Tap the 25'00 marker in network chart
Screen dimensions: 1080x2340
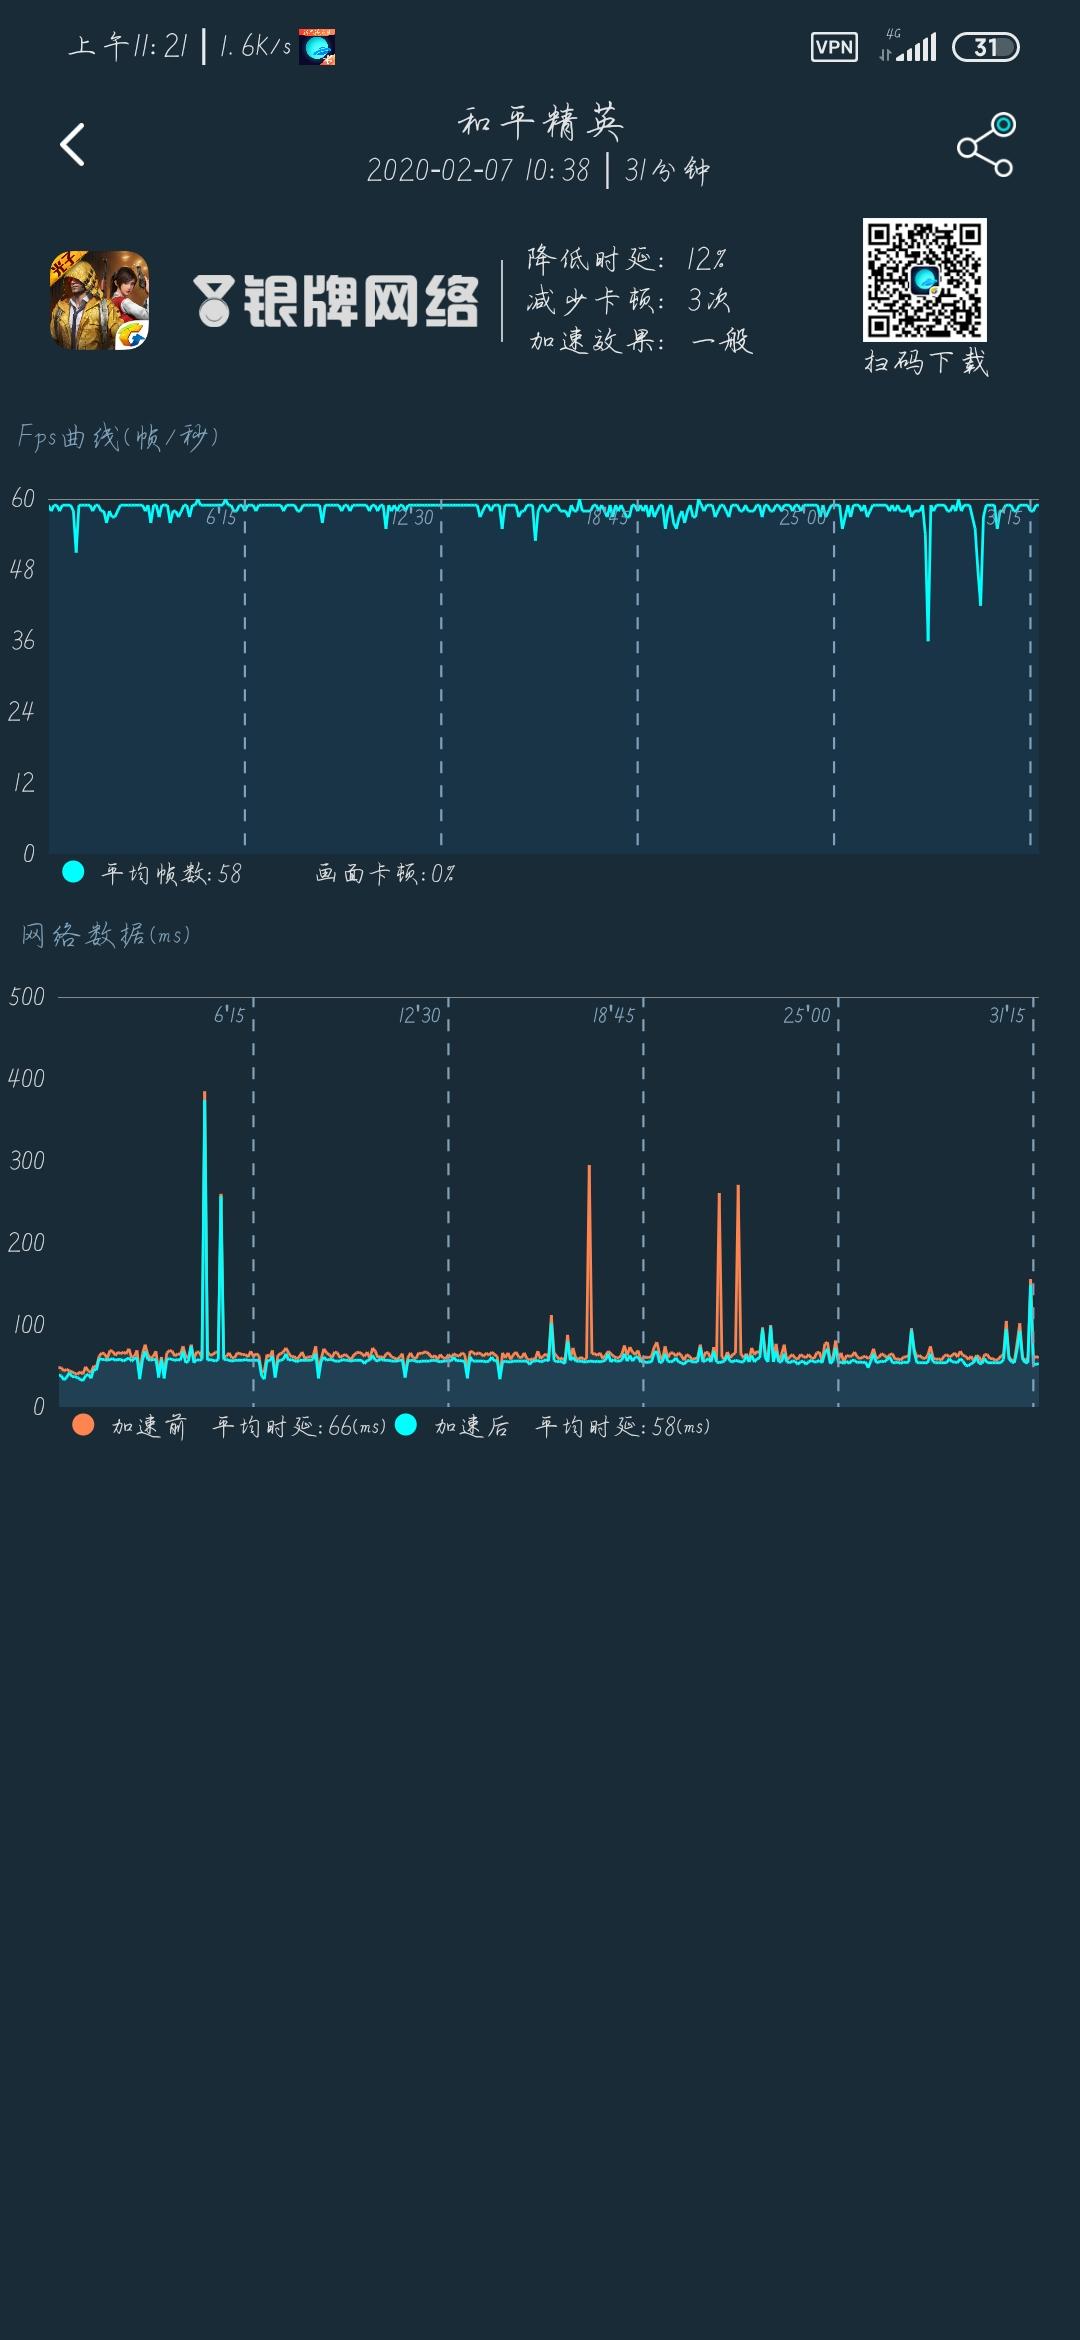point(807,1015)
